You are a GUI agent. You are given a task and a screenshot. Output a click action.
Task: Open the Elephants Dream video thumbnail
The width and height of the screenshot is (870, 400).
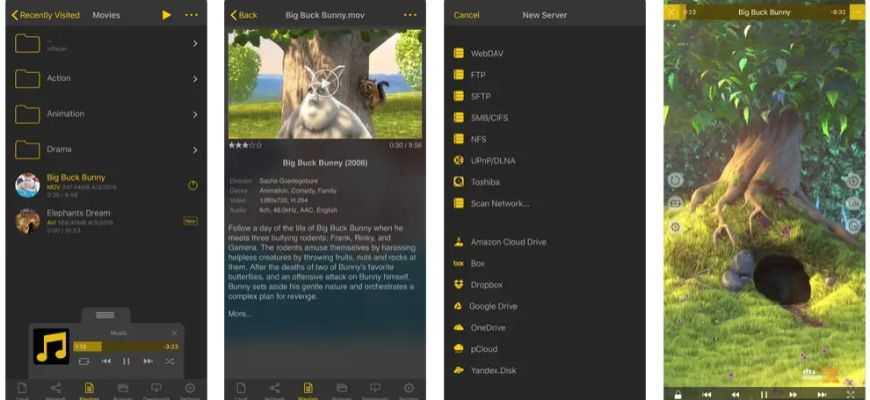pyautogui.click(x=28, y=220)
